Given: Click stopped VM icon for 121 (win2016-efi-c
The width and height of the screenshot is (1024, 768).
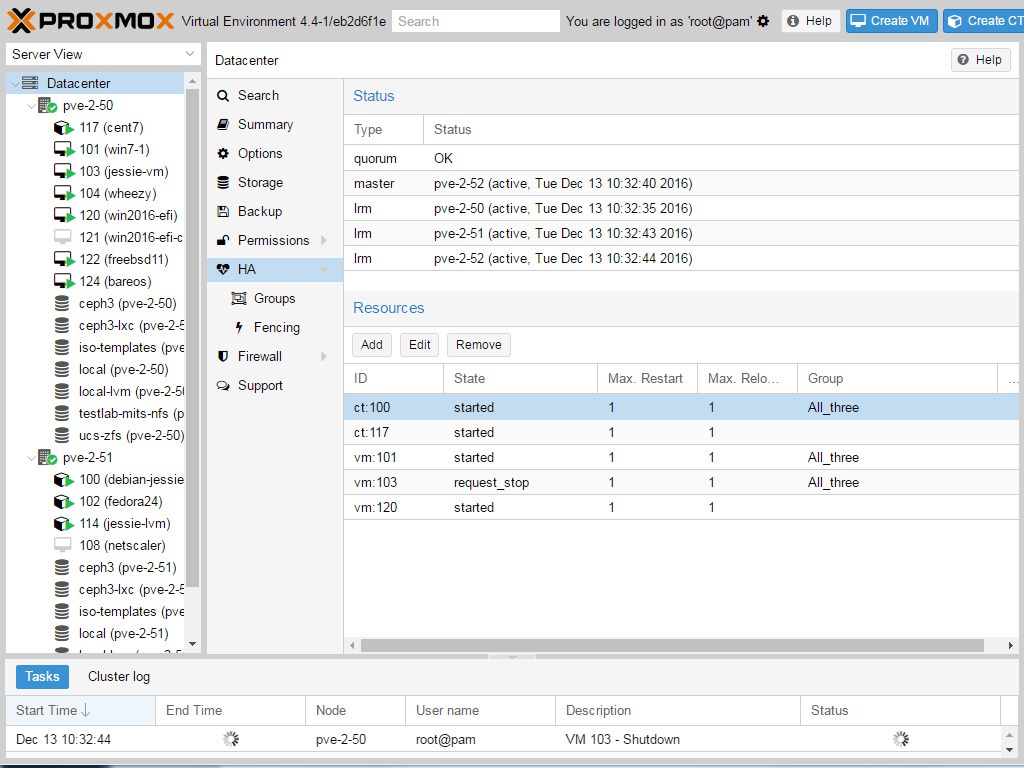Looking at the screenshot, I should (x=62, y=237).
